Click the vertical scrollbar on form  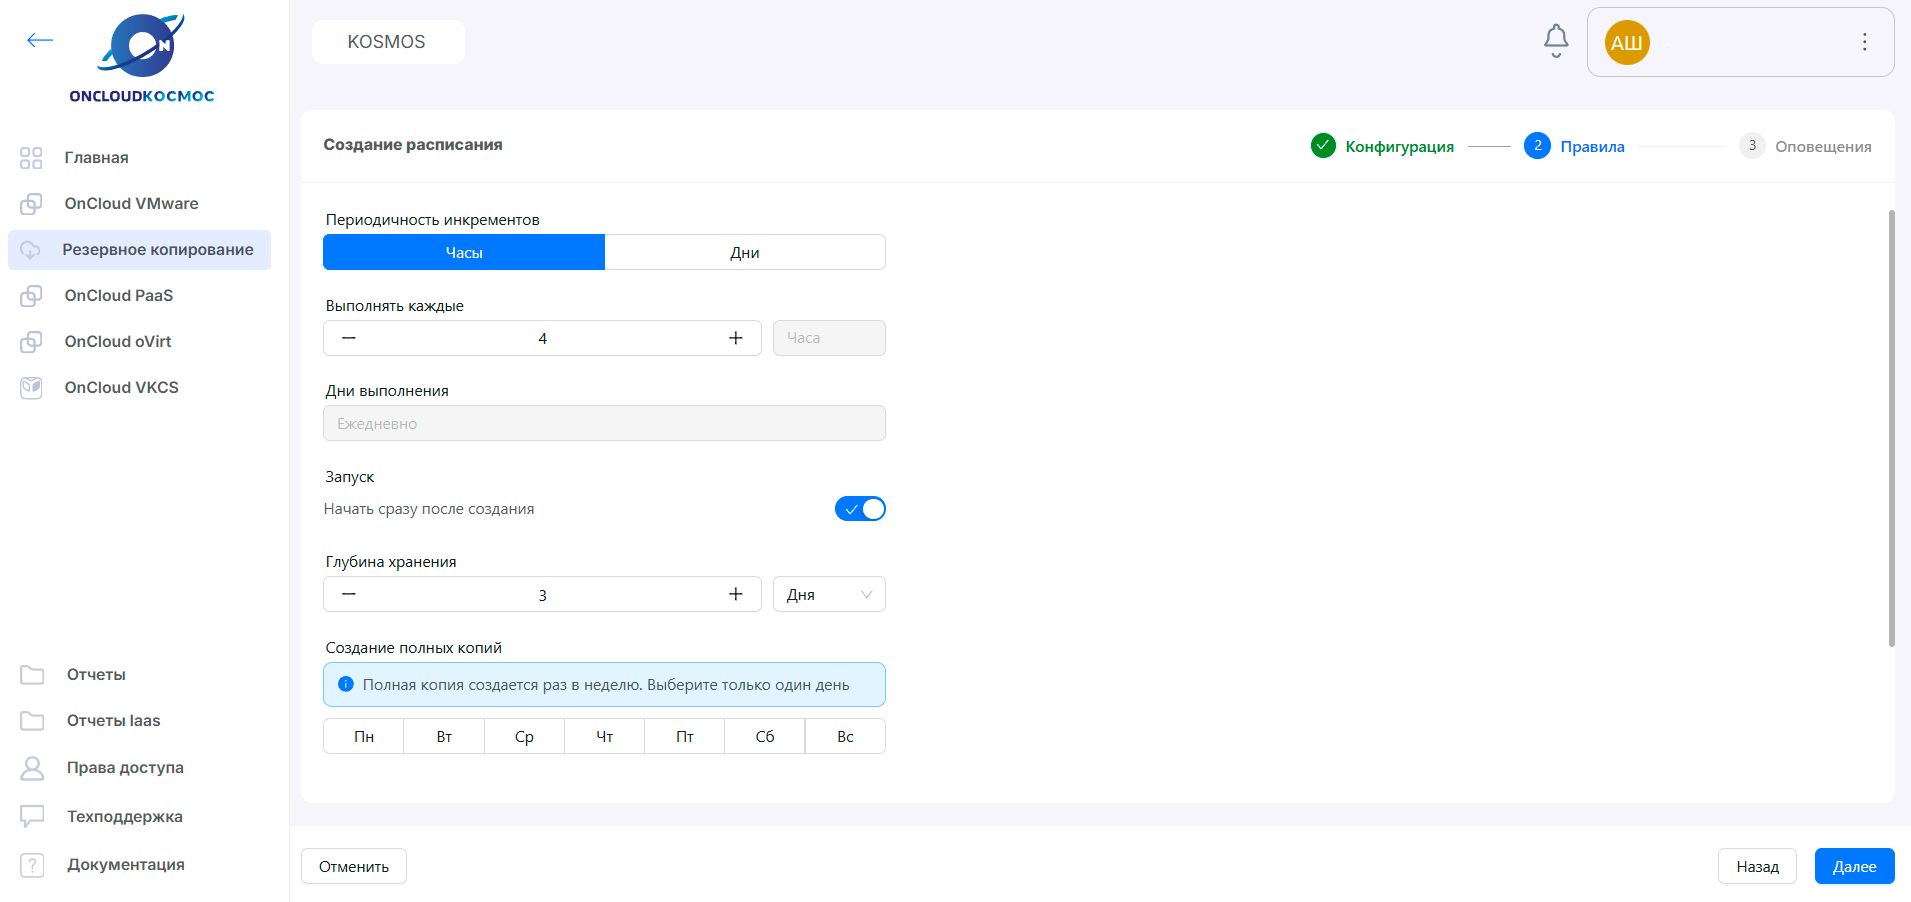pos(1891,430)
